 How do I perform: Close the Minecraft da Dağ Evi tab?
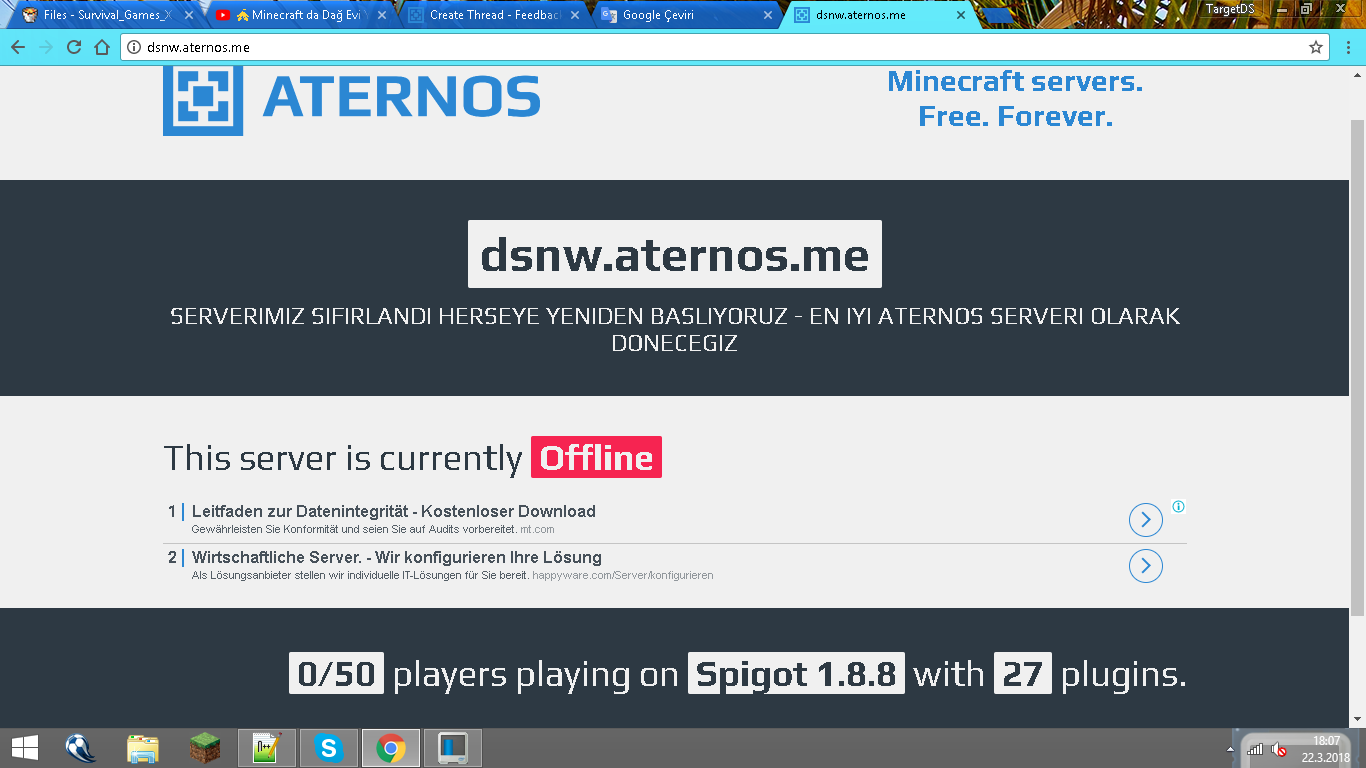pos(381,15)
